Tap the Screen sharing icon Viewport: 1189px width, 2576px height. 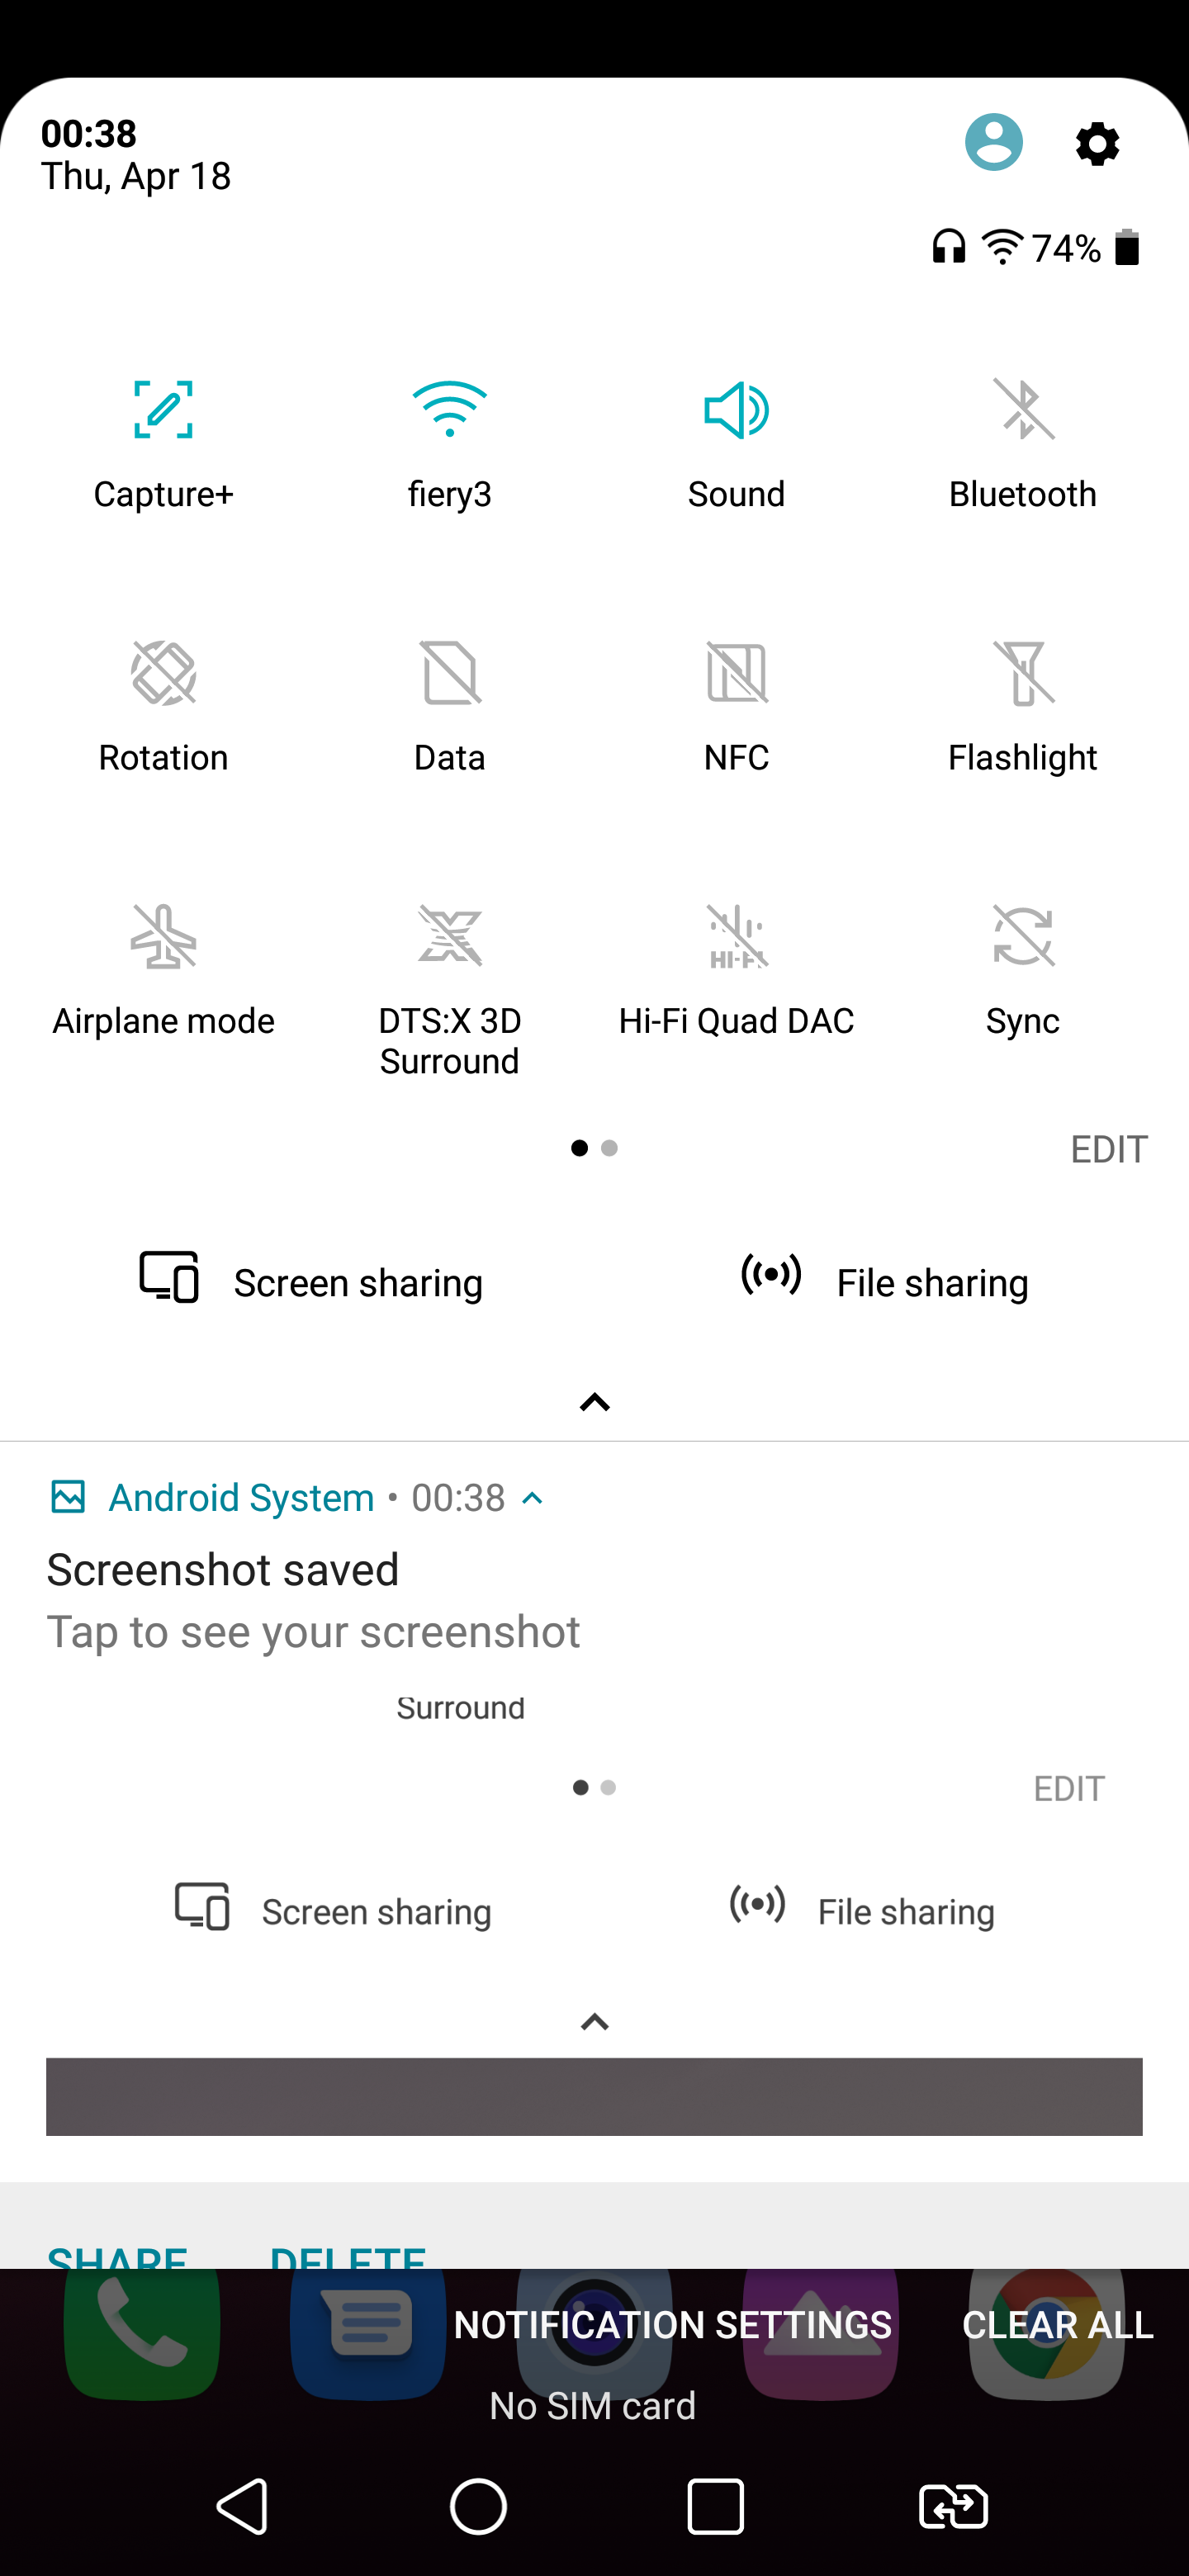[x=169, y=1278]
